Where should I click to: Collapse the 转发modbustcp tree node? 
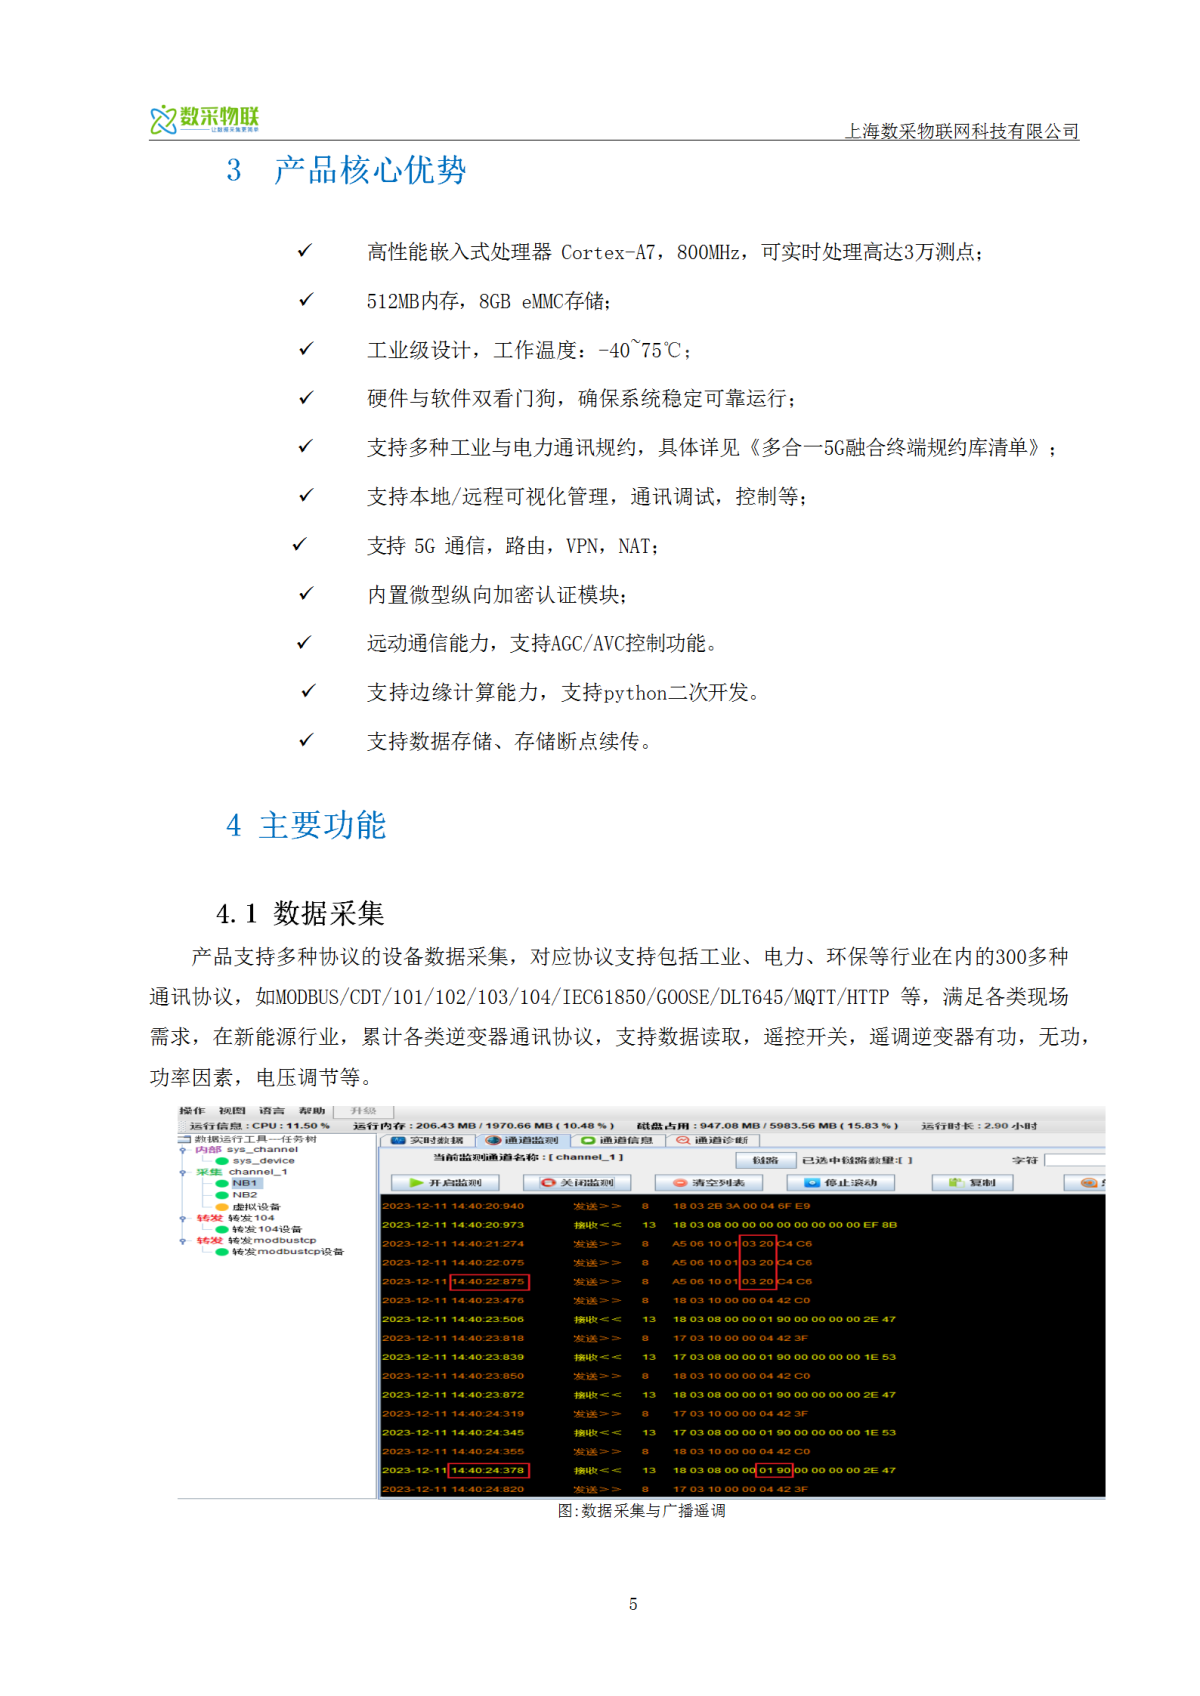pos(183,1241)
